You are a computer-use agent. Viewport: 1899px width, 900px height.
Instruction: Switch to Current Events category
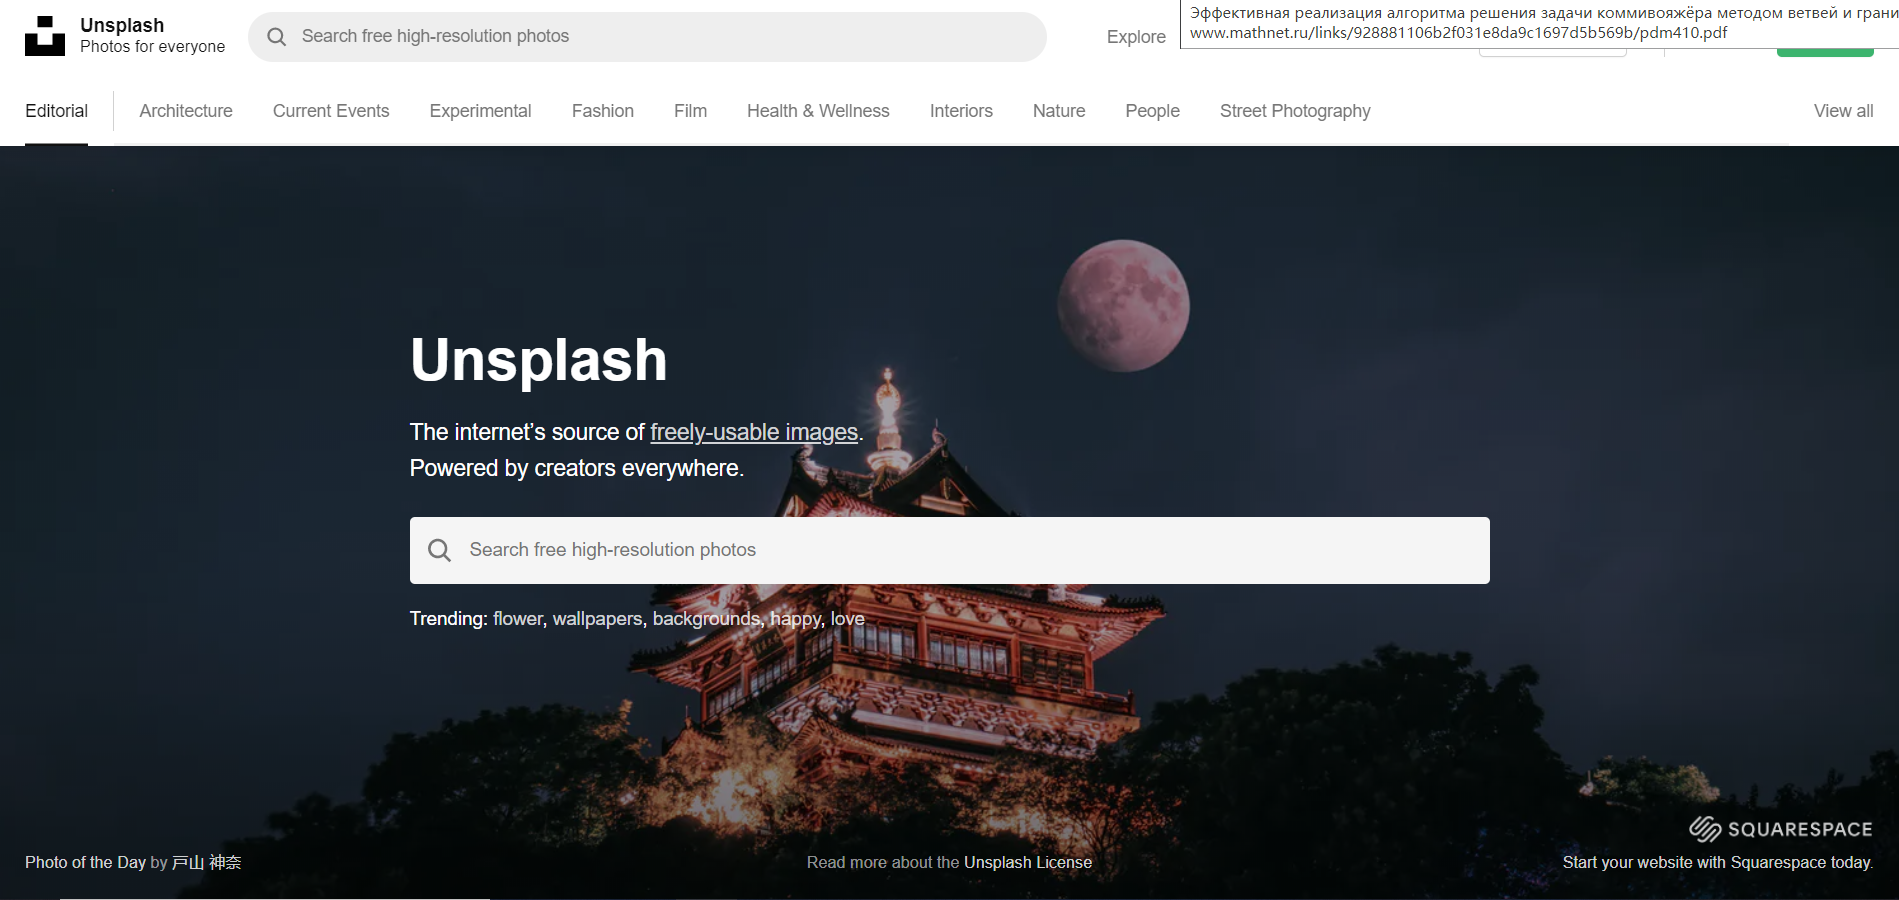click(x=331, y=111)
